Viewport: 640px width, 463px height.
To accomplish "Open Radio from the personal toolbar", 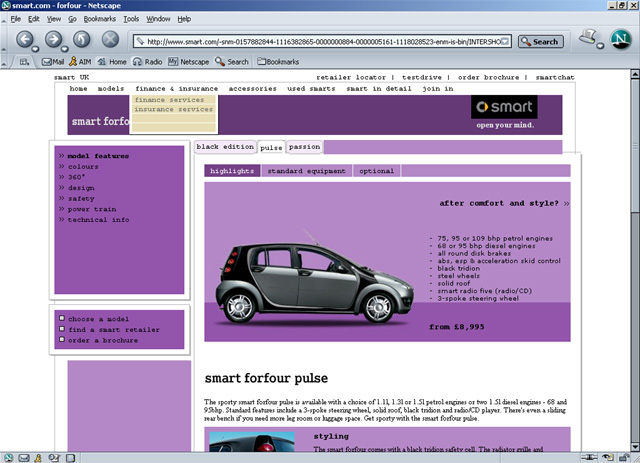I will click(147, 62).
